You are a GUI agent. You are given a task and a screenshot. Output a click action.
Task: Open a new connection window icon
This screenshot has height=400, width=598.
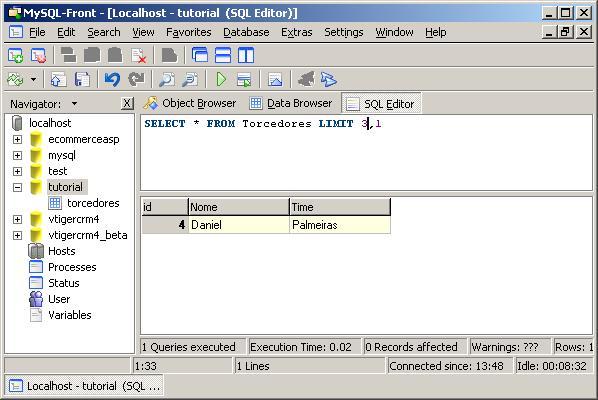click(15, 56)
